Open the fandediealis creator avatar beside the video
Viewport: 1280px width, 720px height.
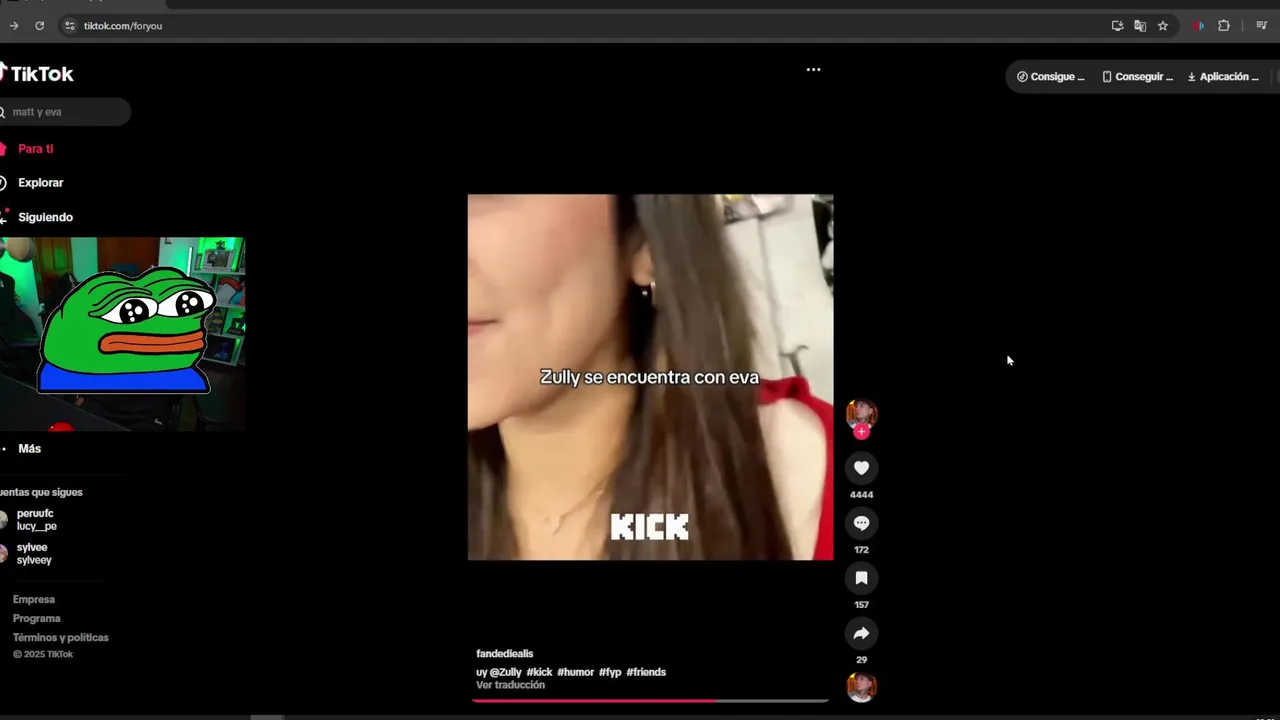(861, 413)
